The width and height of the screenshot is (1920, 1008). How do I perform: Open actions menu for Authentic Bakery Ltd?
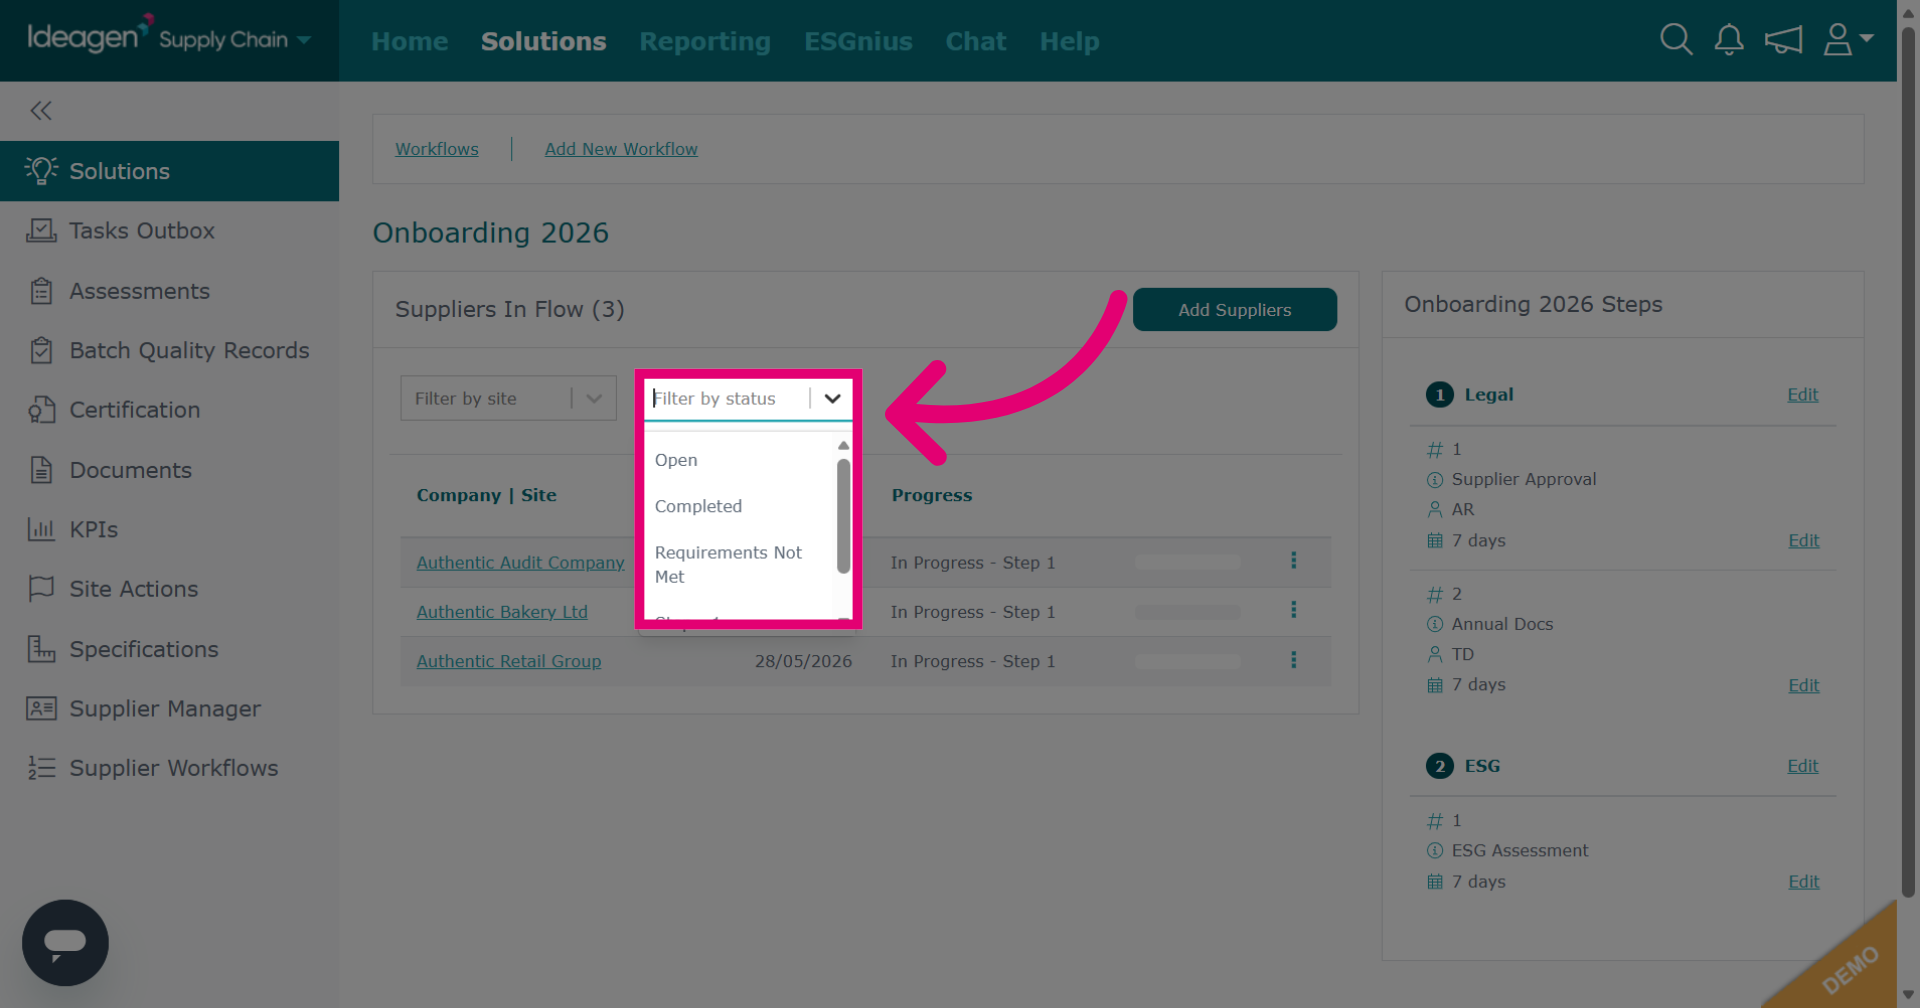tap(1293, 610)
